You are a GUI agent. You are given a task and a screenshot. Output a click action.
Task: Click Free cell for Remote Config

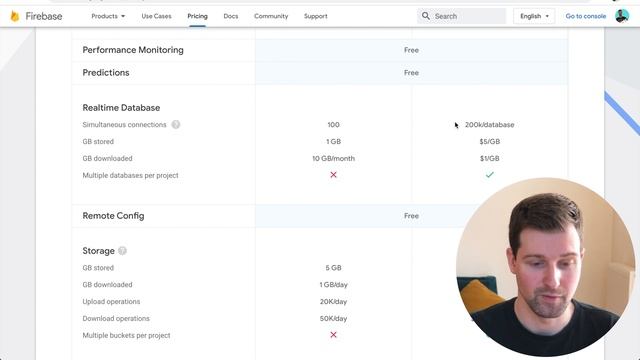pyautogui.click(x=411, y=216)
